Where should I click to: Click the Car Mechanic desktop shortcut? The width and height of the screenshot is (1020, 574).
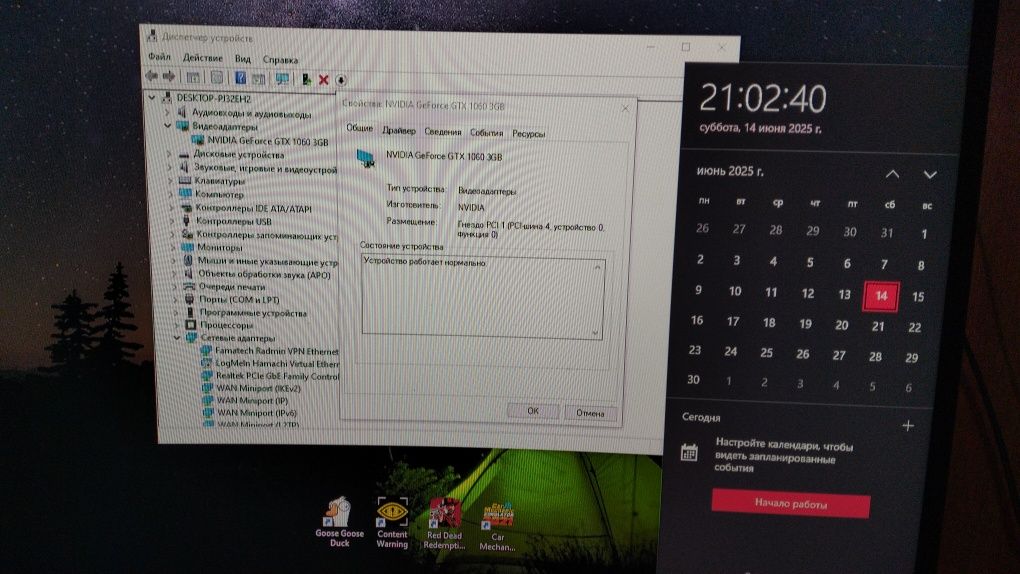(x=498, y=527)
